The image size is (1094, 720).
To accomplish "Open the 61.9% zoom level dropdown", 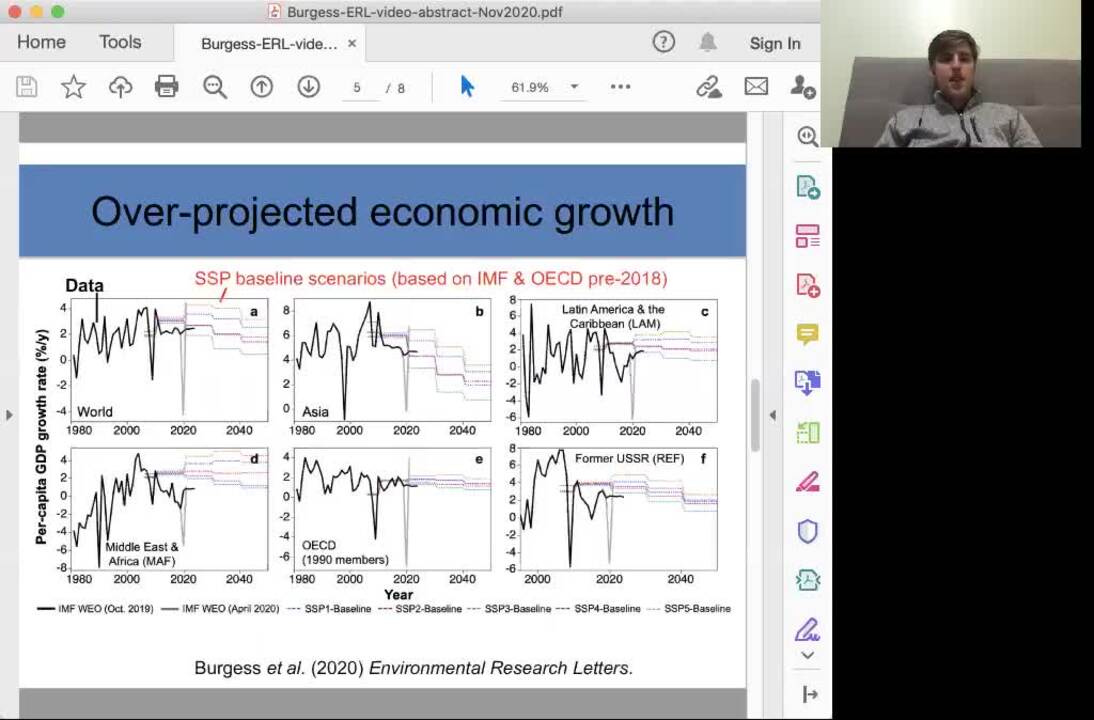I will coord(574,87).
